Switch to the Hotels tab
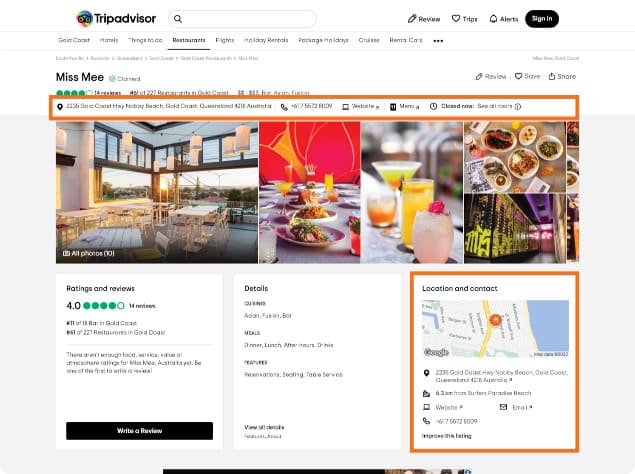This screenshot has height=474, width=635. coord(109,40)
